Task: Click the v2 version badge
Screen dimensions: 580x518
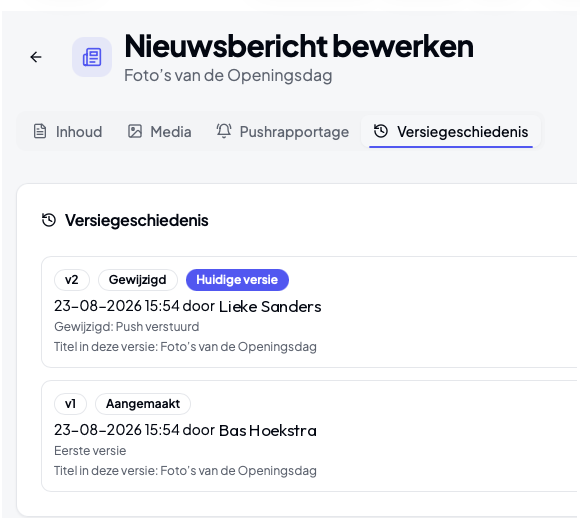Action: [x=72, y=280]
